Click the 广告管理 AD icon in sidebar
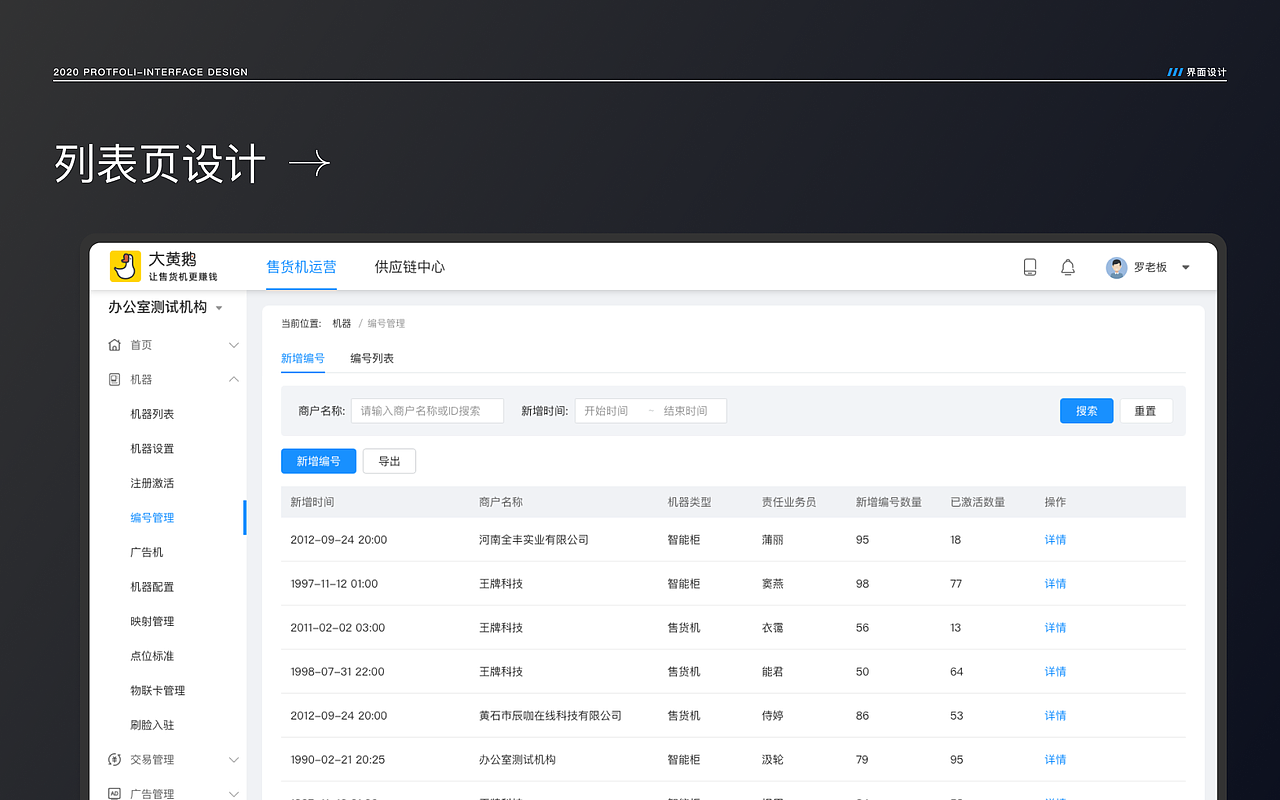This screenshot has width=1280, height=800. point(114,794)
